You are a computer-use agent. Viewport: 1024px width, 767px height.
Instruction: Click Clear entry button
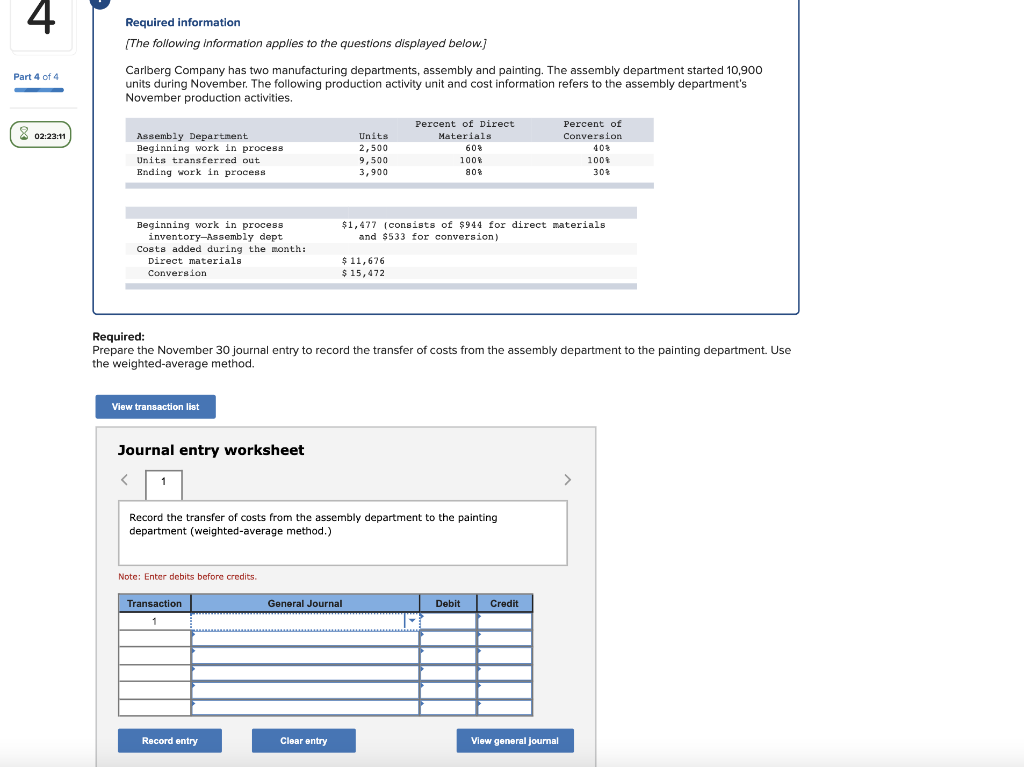pyautogui.click(x=304, y=740)
